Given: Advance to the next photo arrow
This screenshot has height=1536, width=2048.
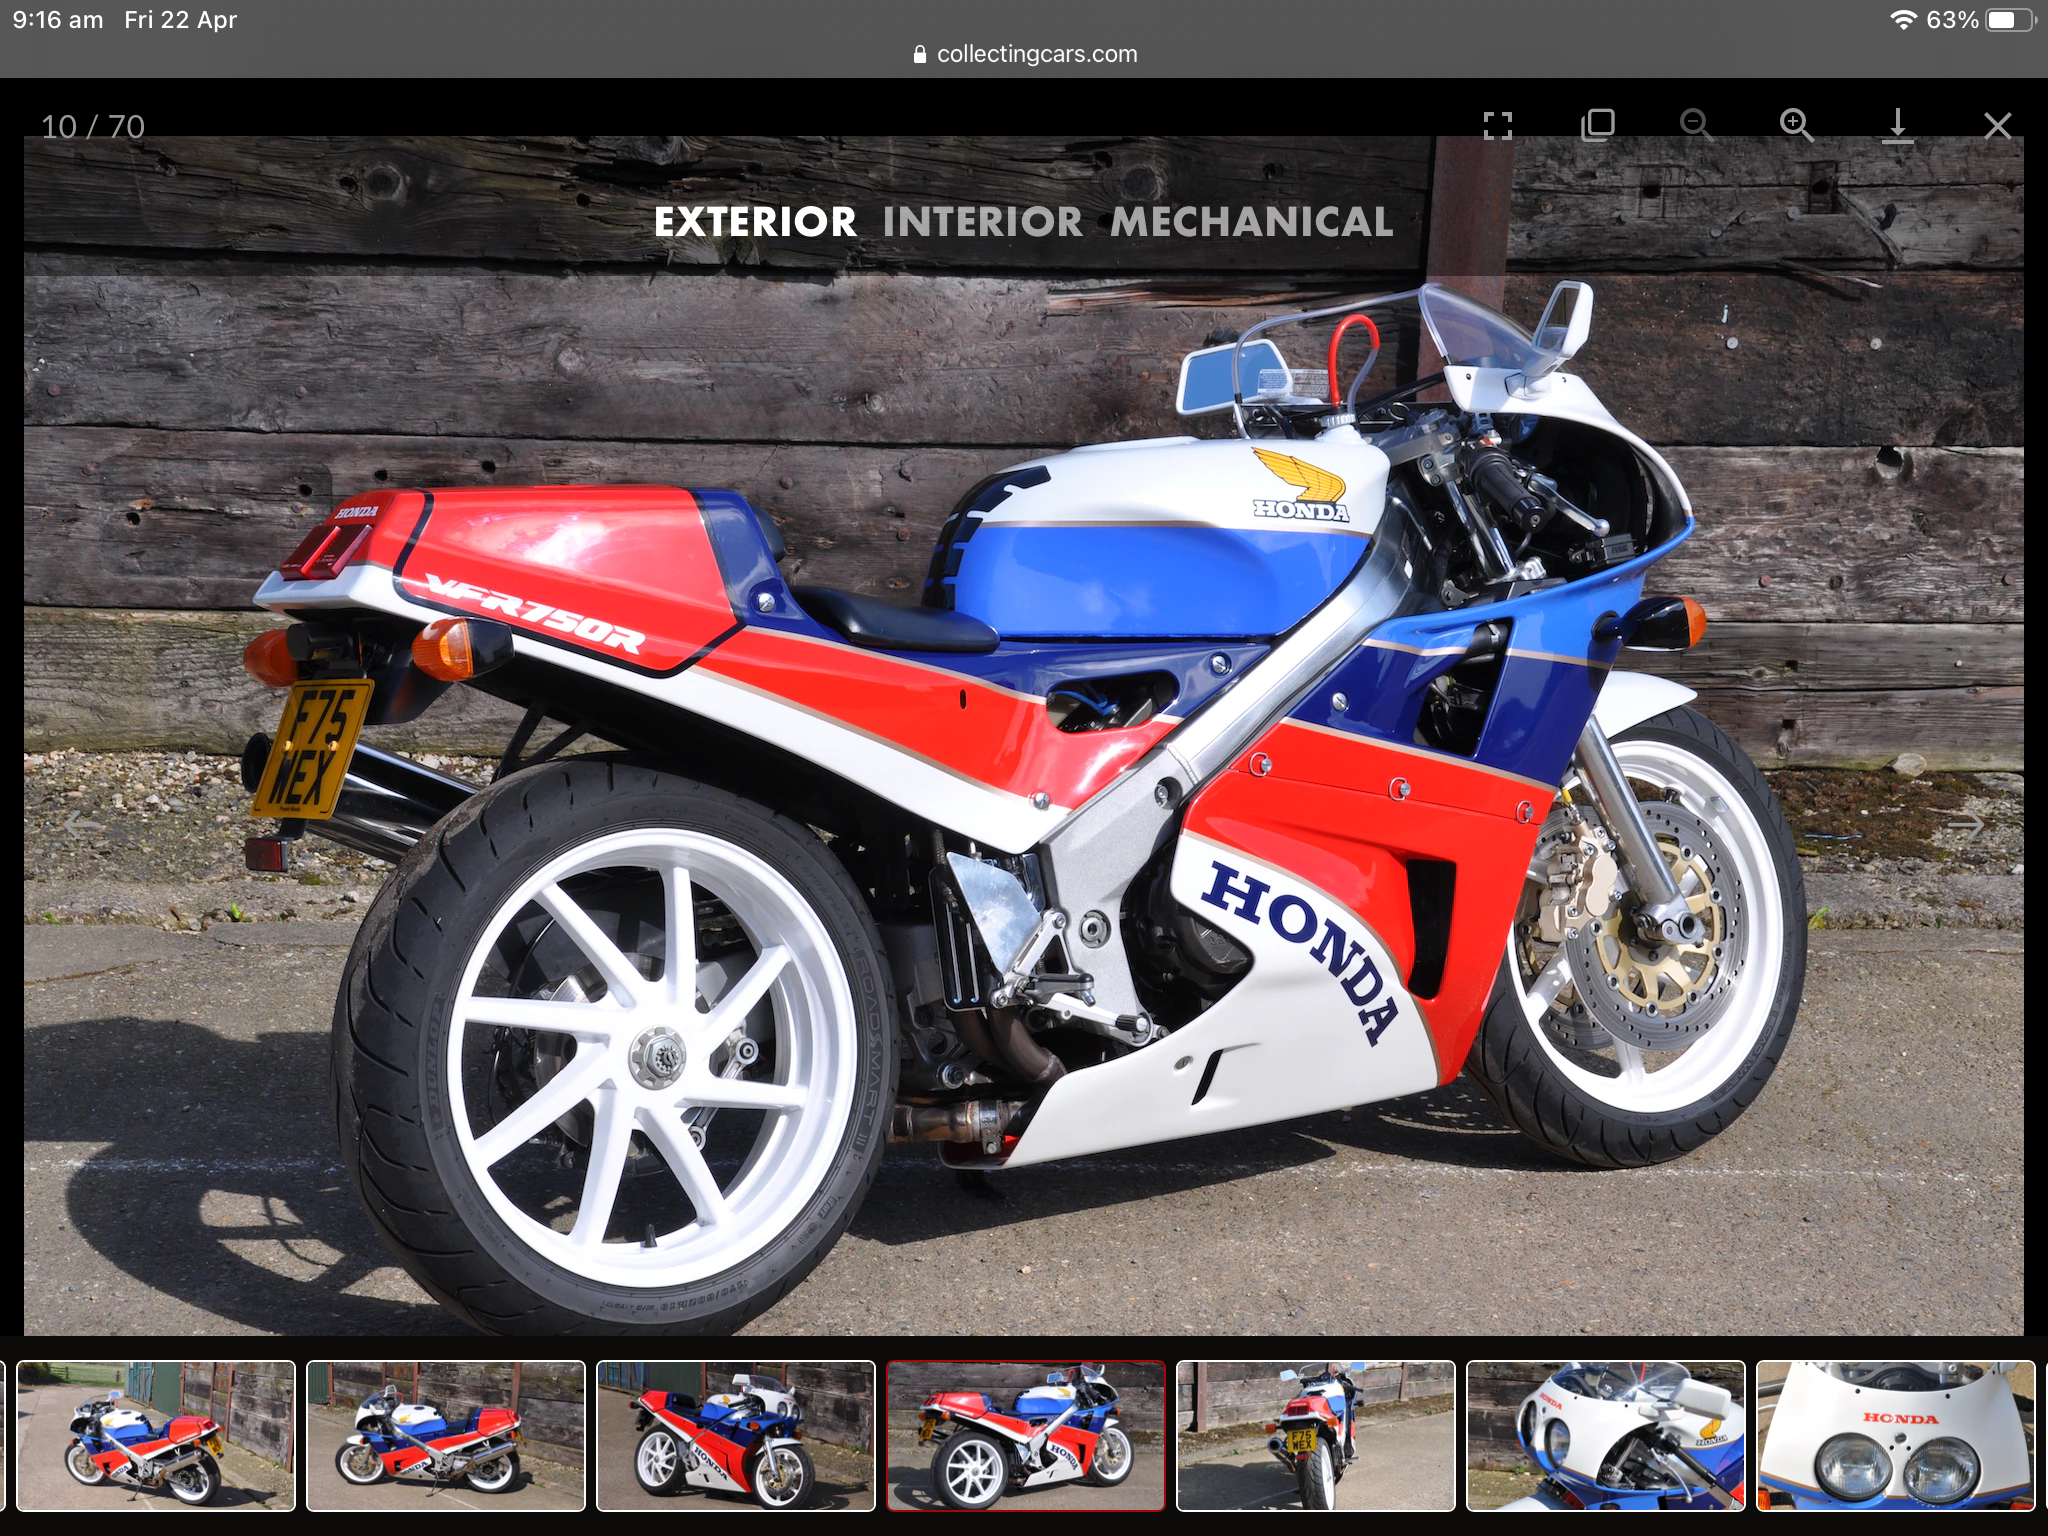Looking at the screenshot, I should tap(1966, 825).
